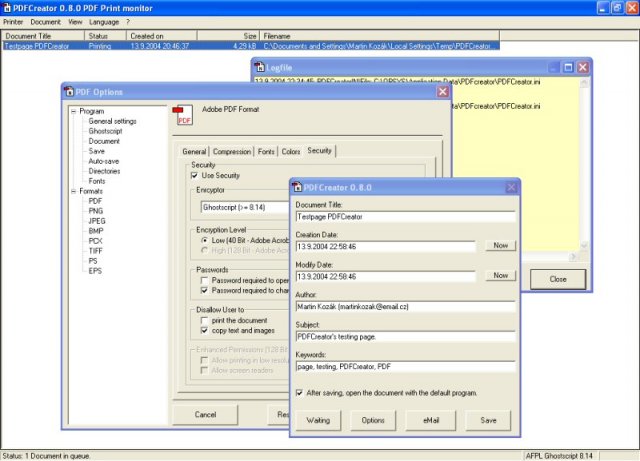This screenshot has width=640, height=461.
Task: Click Cancel in PDF Options
Action: coord(205,414)
